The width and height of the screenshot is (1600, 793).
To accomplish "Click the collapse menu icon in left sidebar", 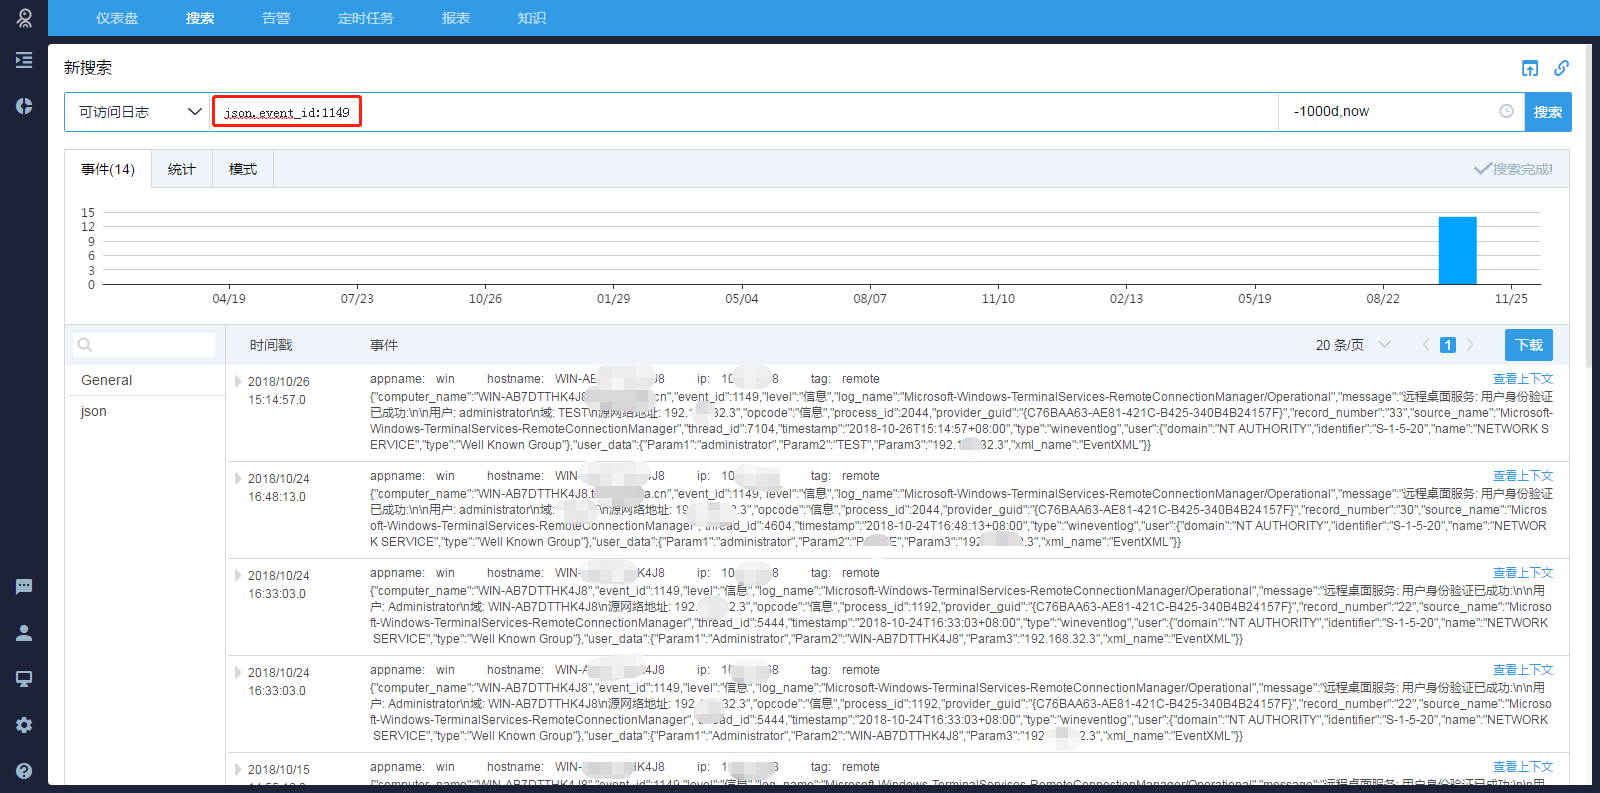I will click(24, 60).
